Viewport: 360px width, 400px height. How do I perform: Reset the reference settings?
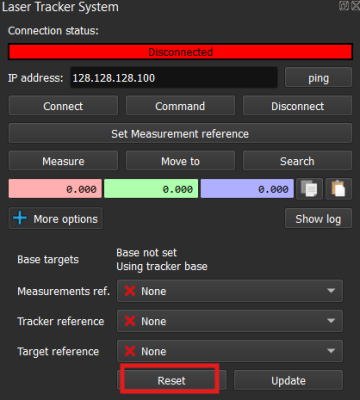[x=171, y=380]
